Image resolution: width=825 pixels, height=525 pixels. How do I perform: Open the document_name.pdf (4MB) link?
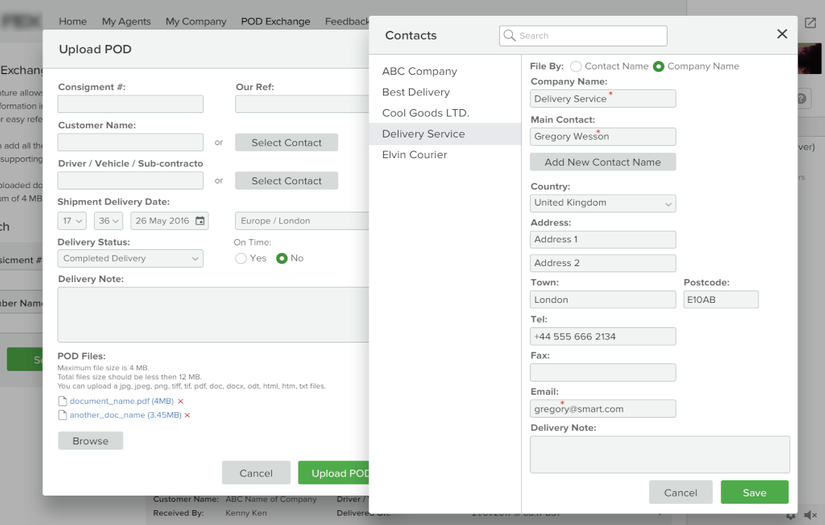click(x=122, y=401)
